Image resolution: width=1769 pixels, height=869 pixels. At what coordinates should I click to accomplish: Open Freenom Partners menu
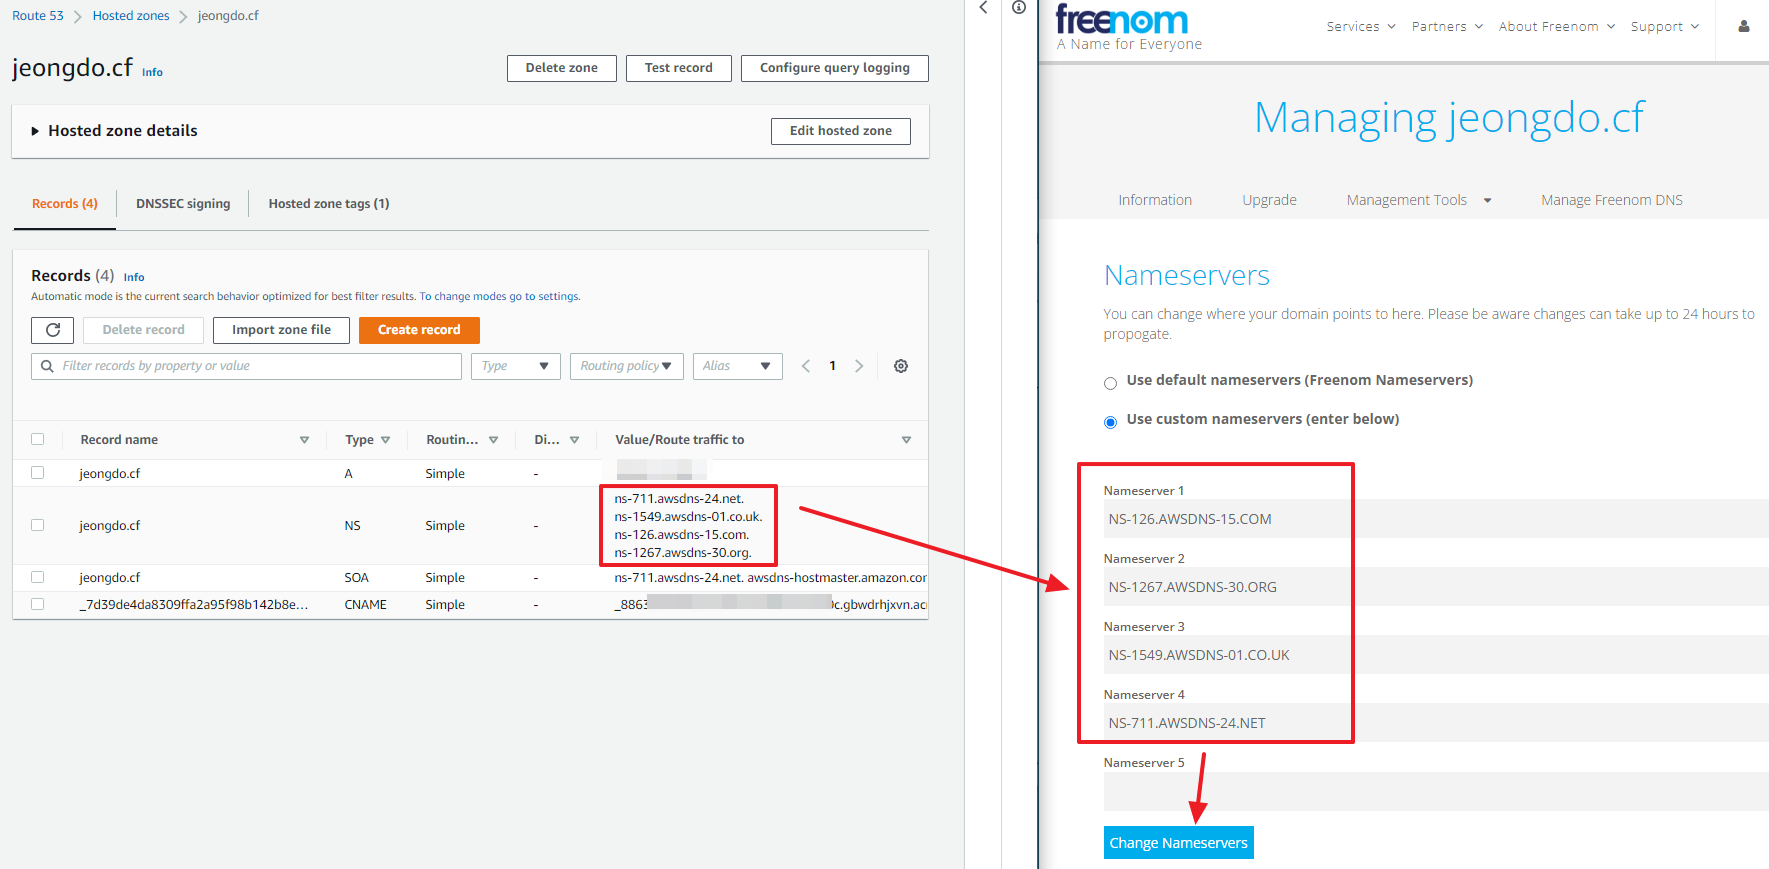(1447, 27)
